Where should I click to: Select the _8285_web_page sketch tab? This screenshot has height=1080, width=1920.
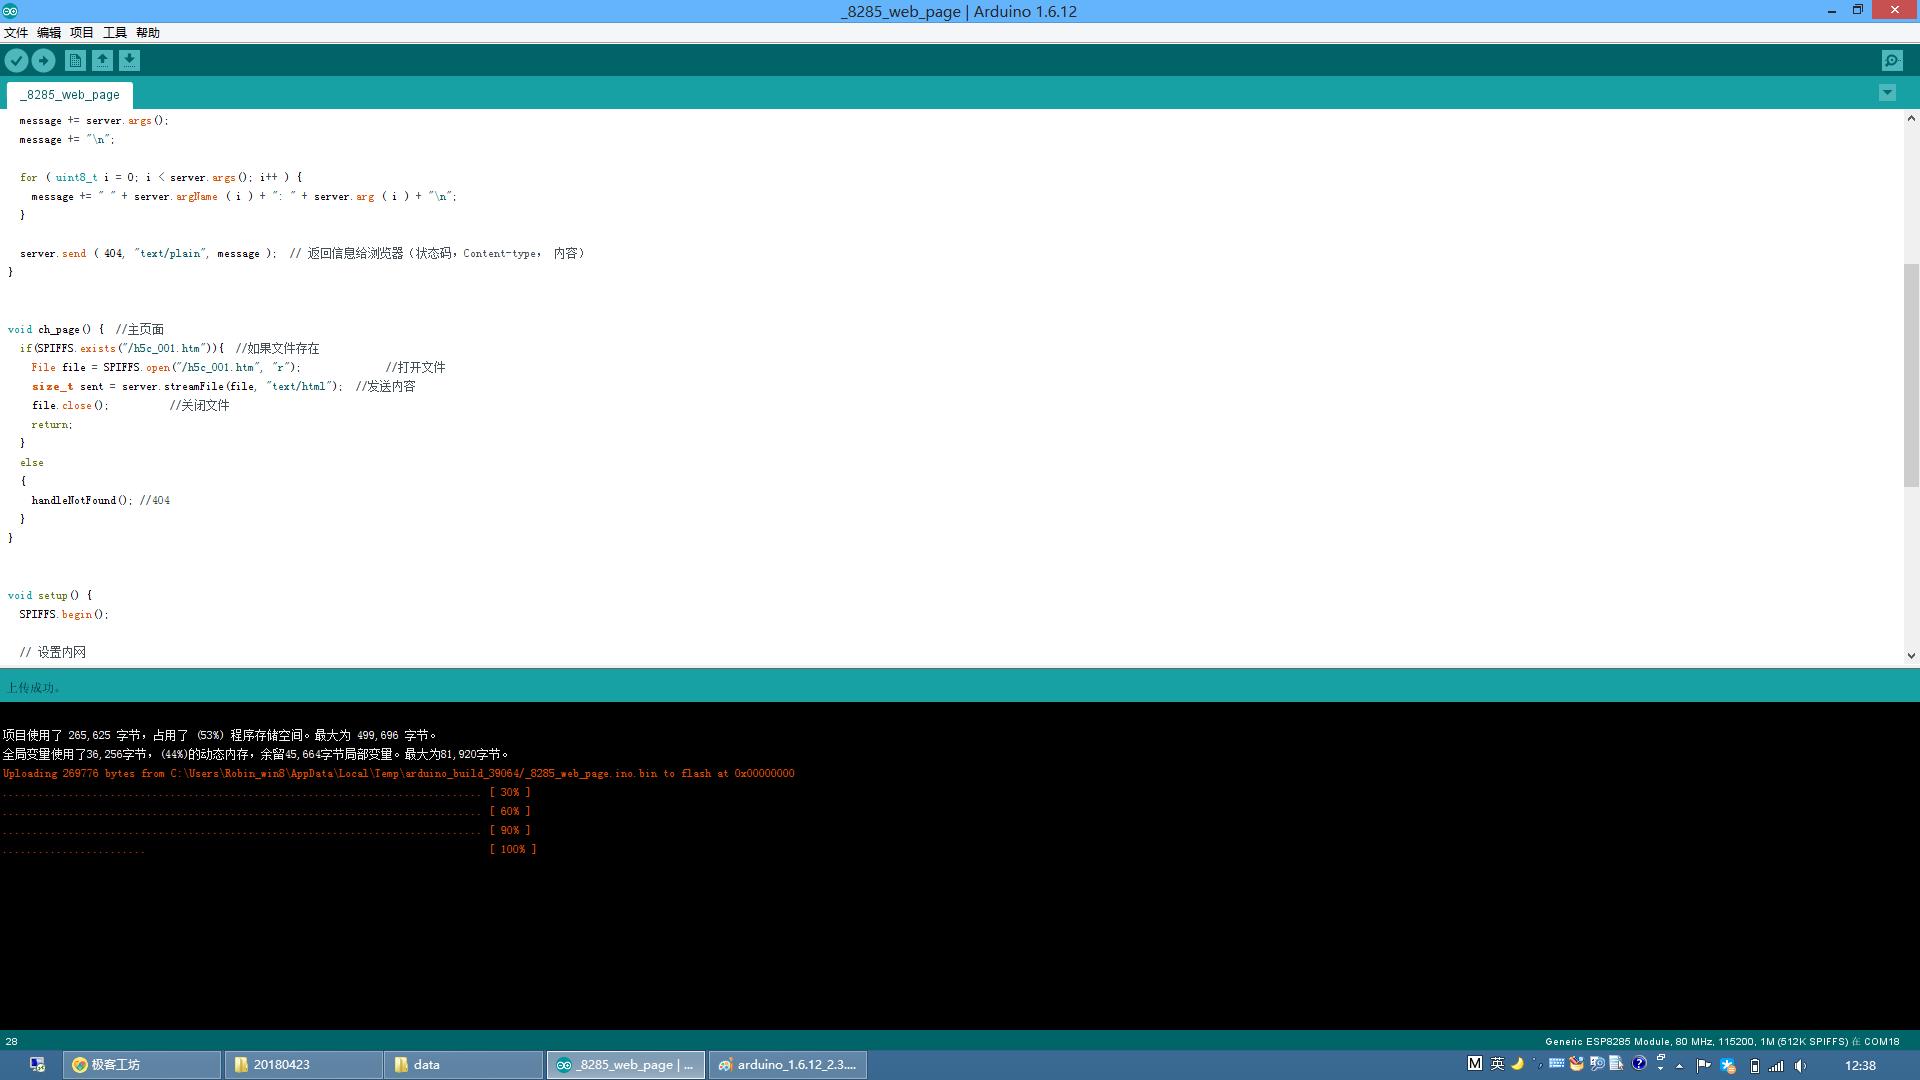pyautogui.click(x=70, y=95)
